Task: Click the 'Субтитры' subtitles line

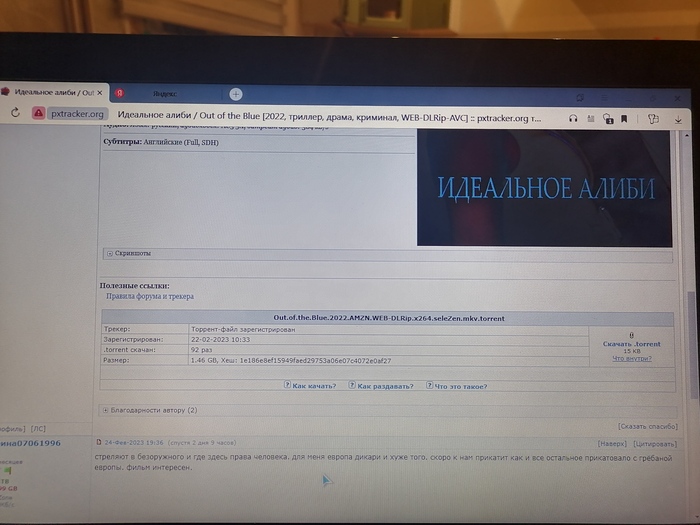Action: click(x=161, y=142)
